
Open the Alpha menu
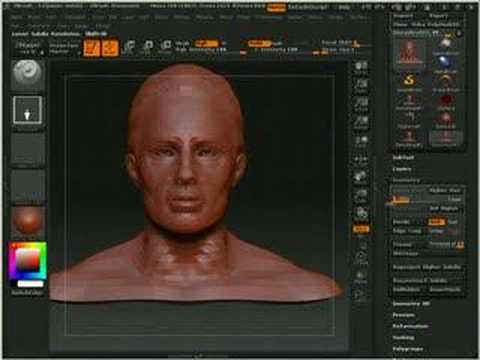[17, 17]
